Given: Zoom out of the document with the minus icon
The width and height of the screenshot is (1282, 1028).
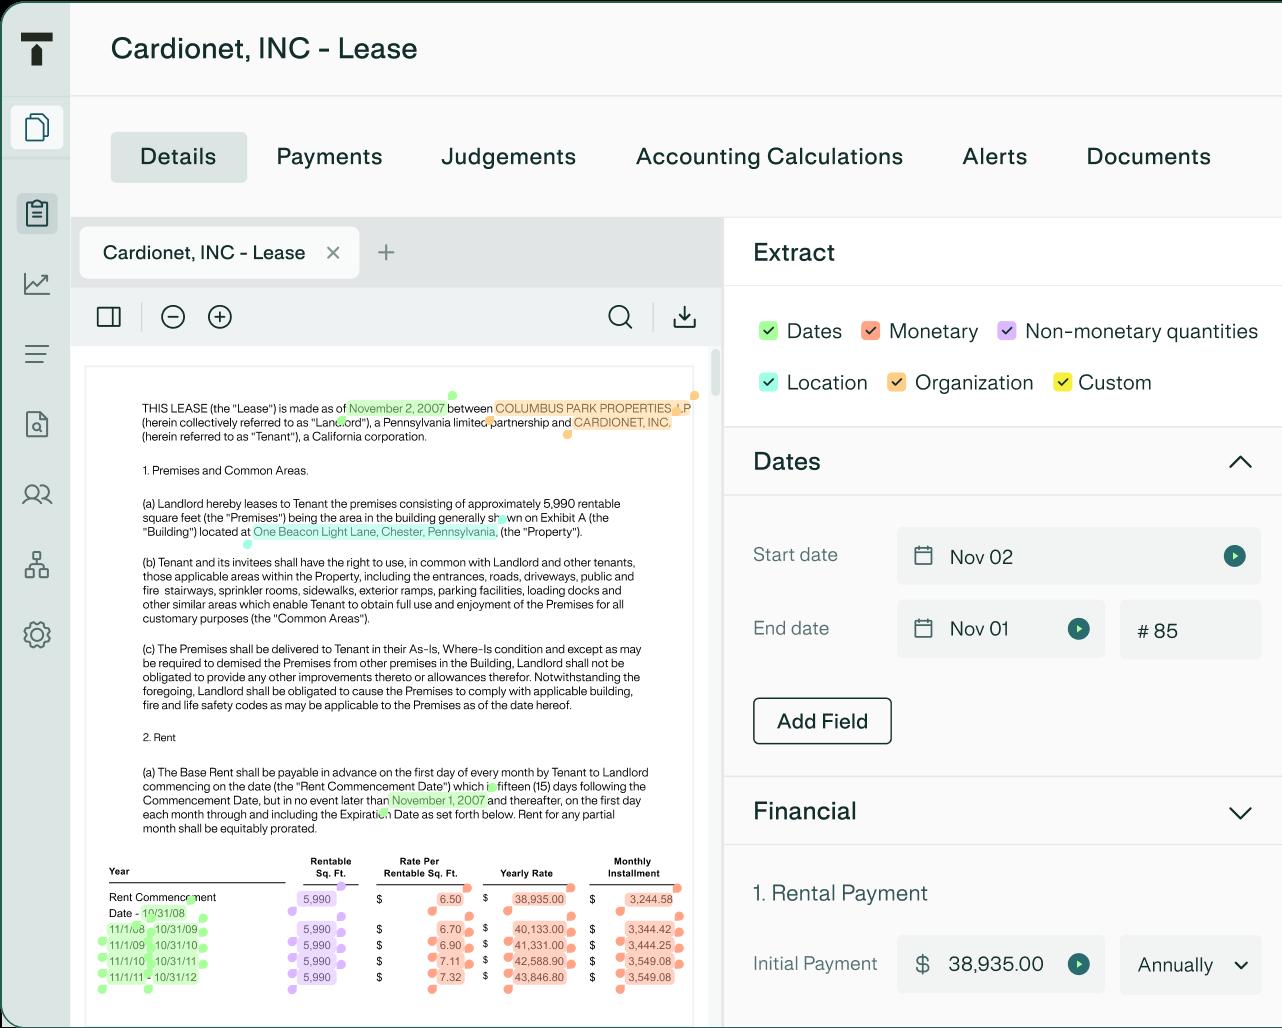Looking at the screenshot, I should coord(173,317).
